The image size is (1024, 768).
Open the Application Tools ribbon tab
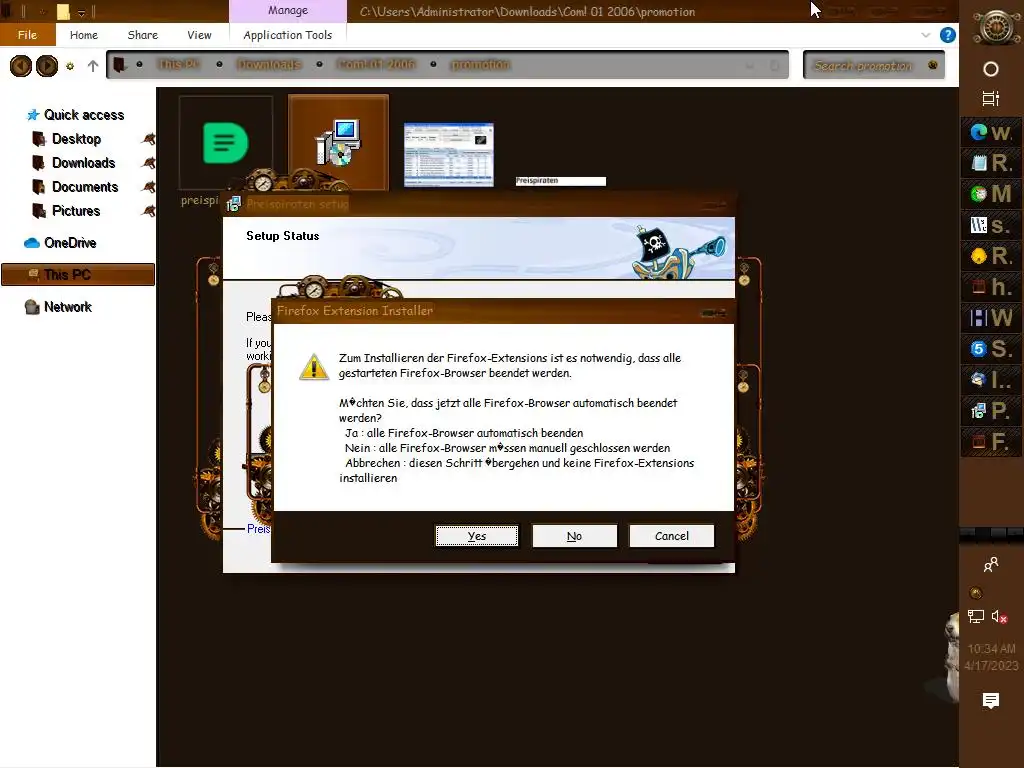(x=287, y=35)
